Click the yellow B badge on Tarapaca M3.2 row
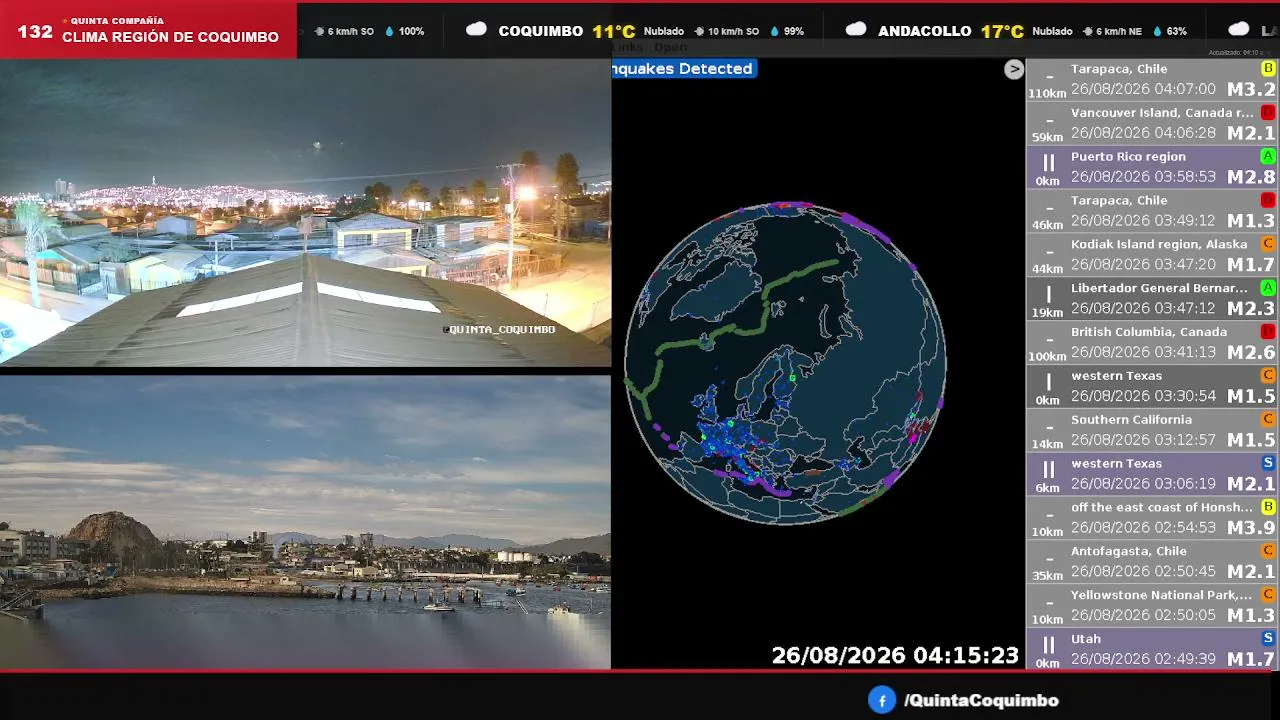The width and height of the screenshot is (1280, 720). click(1268, 68)
